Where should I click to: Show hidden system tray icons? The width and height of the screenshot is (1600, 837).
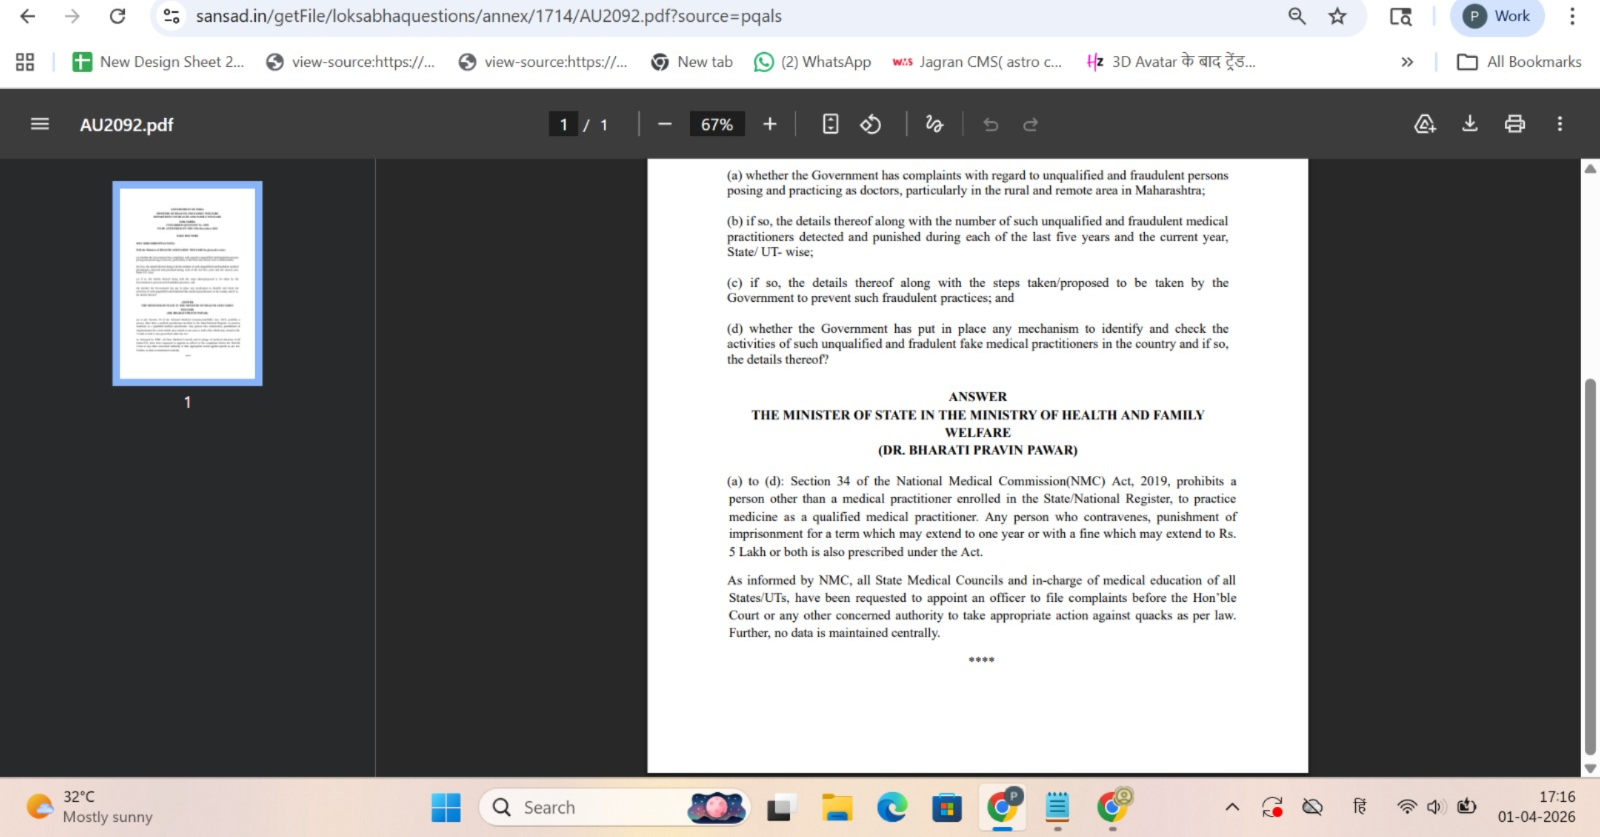[1232, 807]
